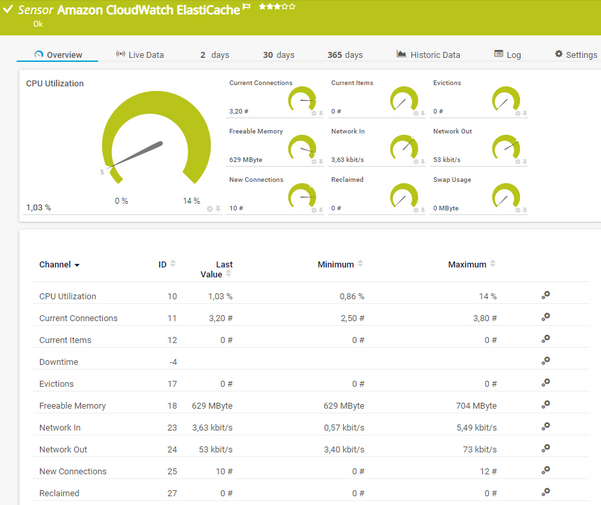Open the Log tab

(x=507, y=55)
